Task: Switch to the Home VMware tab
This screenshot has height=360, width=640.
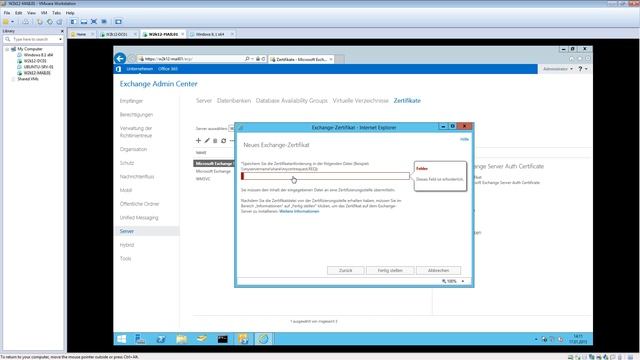Action: (82, 34)
